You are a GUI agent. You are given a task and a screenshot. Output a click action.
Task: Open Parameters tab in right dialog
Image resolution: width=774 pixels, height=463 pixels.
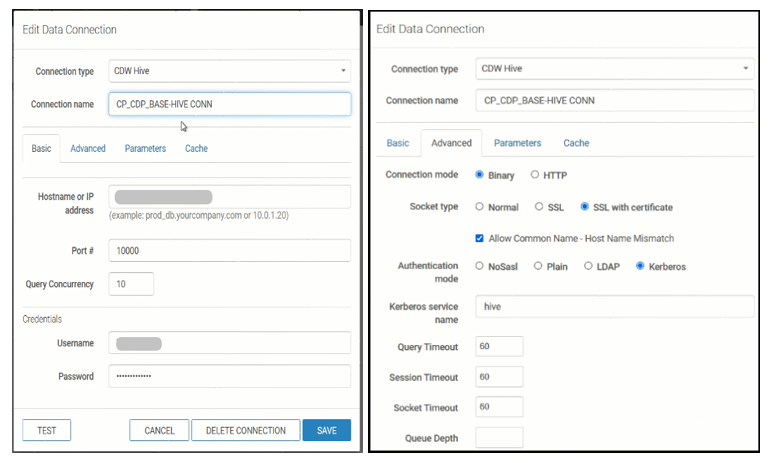(518, 143)
